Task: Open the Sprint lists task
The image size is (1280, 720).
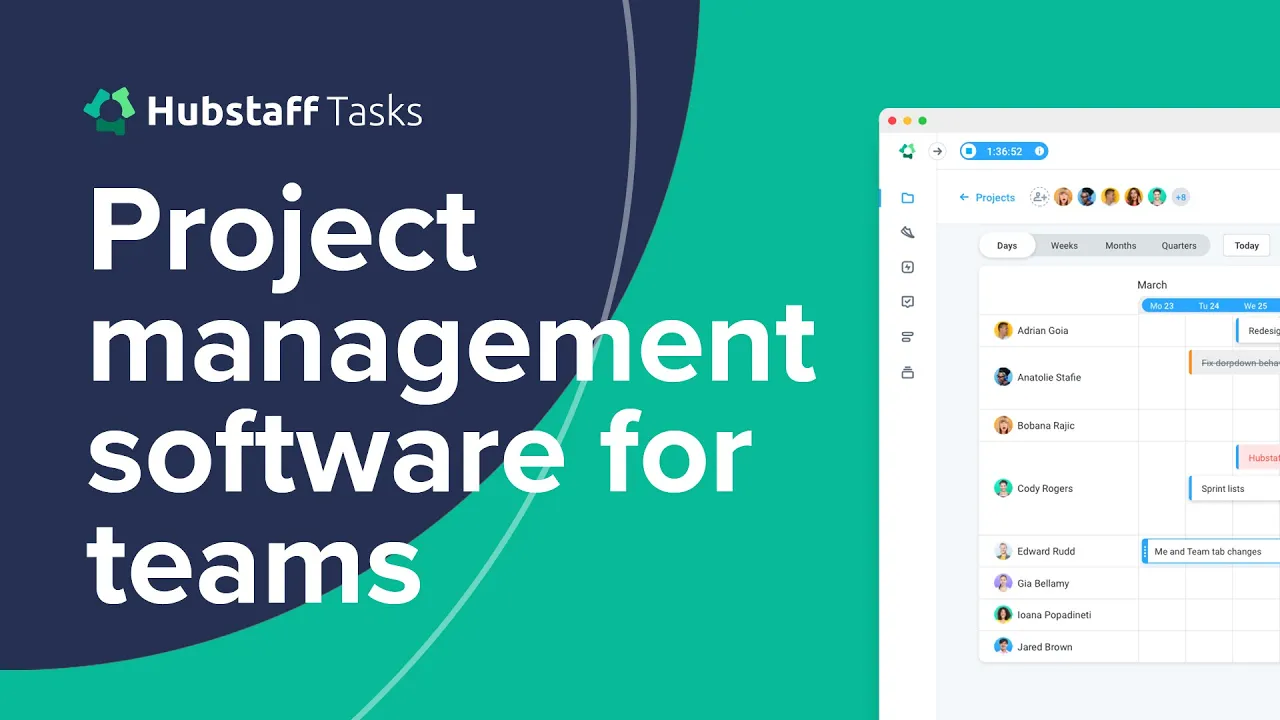Action: [x=1234, y=488]
